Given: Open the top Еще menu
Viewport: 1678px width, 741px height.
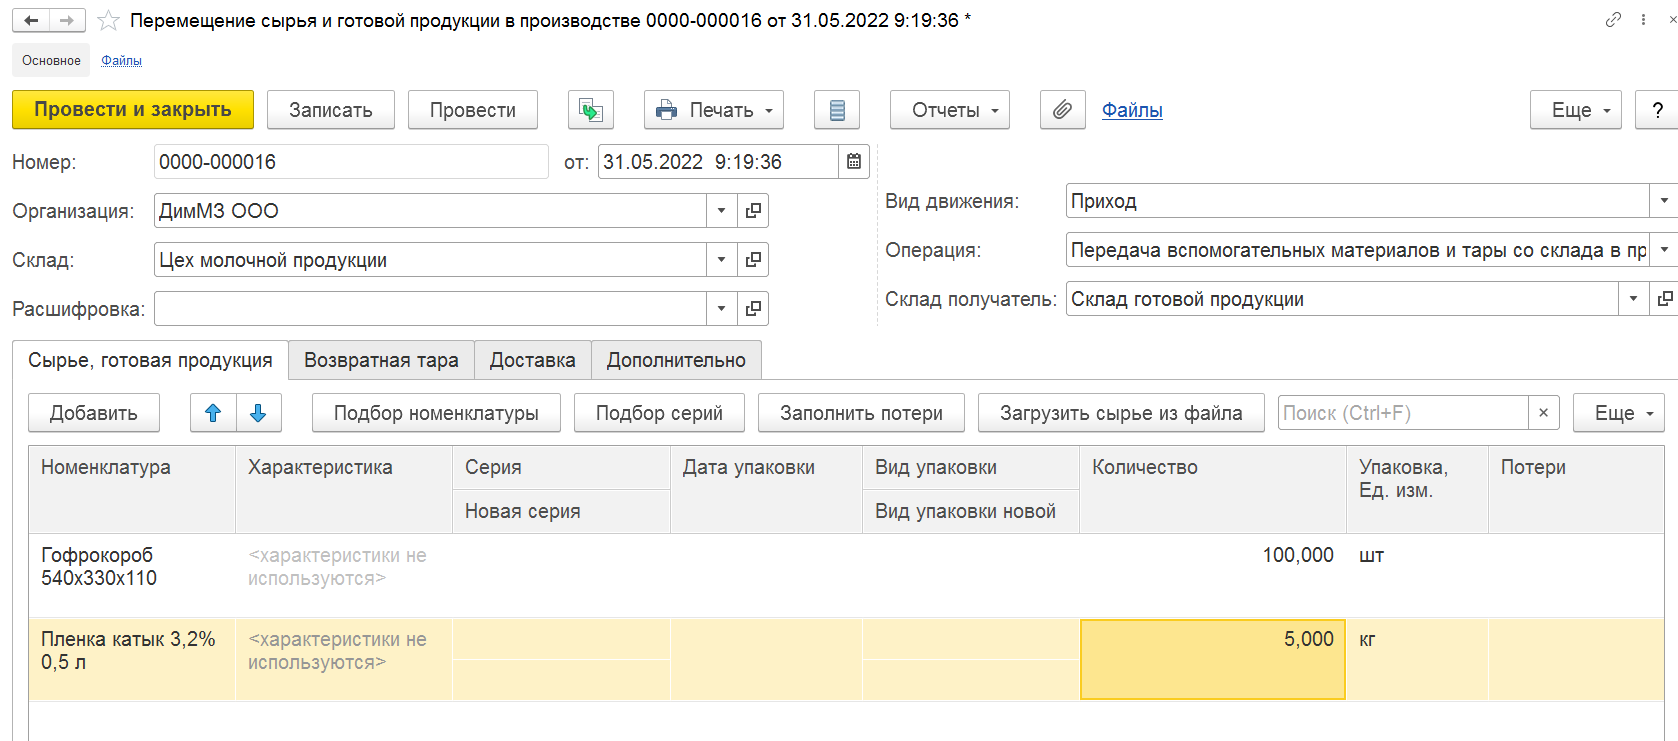Looking at the screenshot, I should tap(1576, 110).
